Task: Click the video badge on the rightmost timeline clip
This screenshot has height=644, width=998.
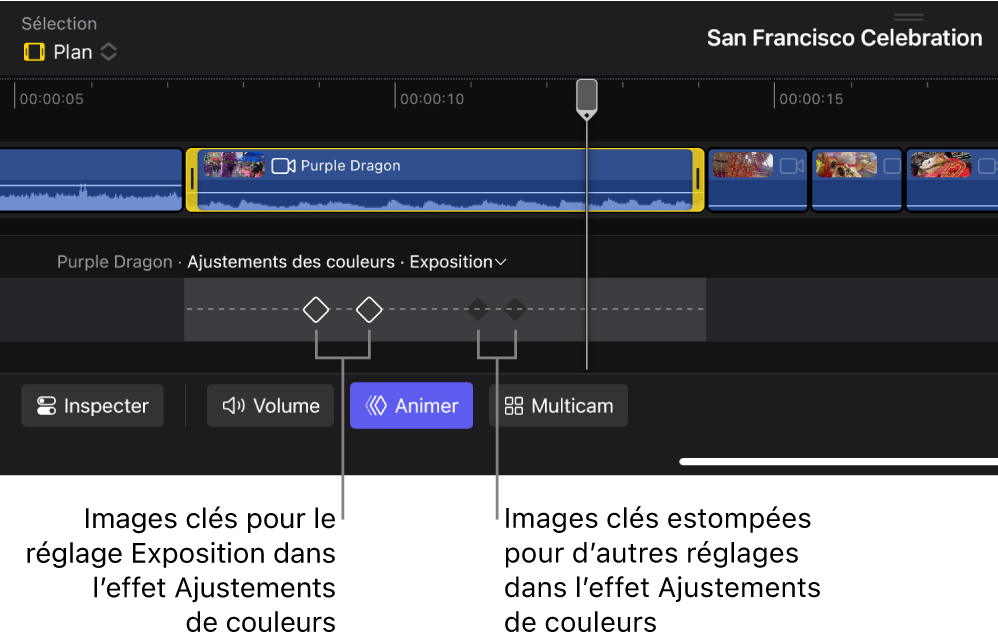Action: [986, 167]
